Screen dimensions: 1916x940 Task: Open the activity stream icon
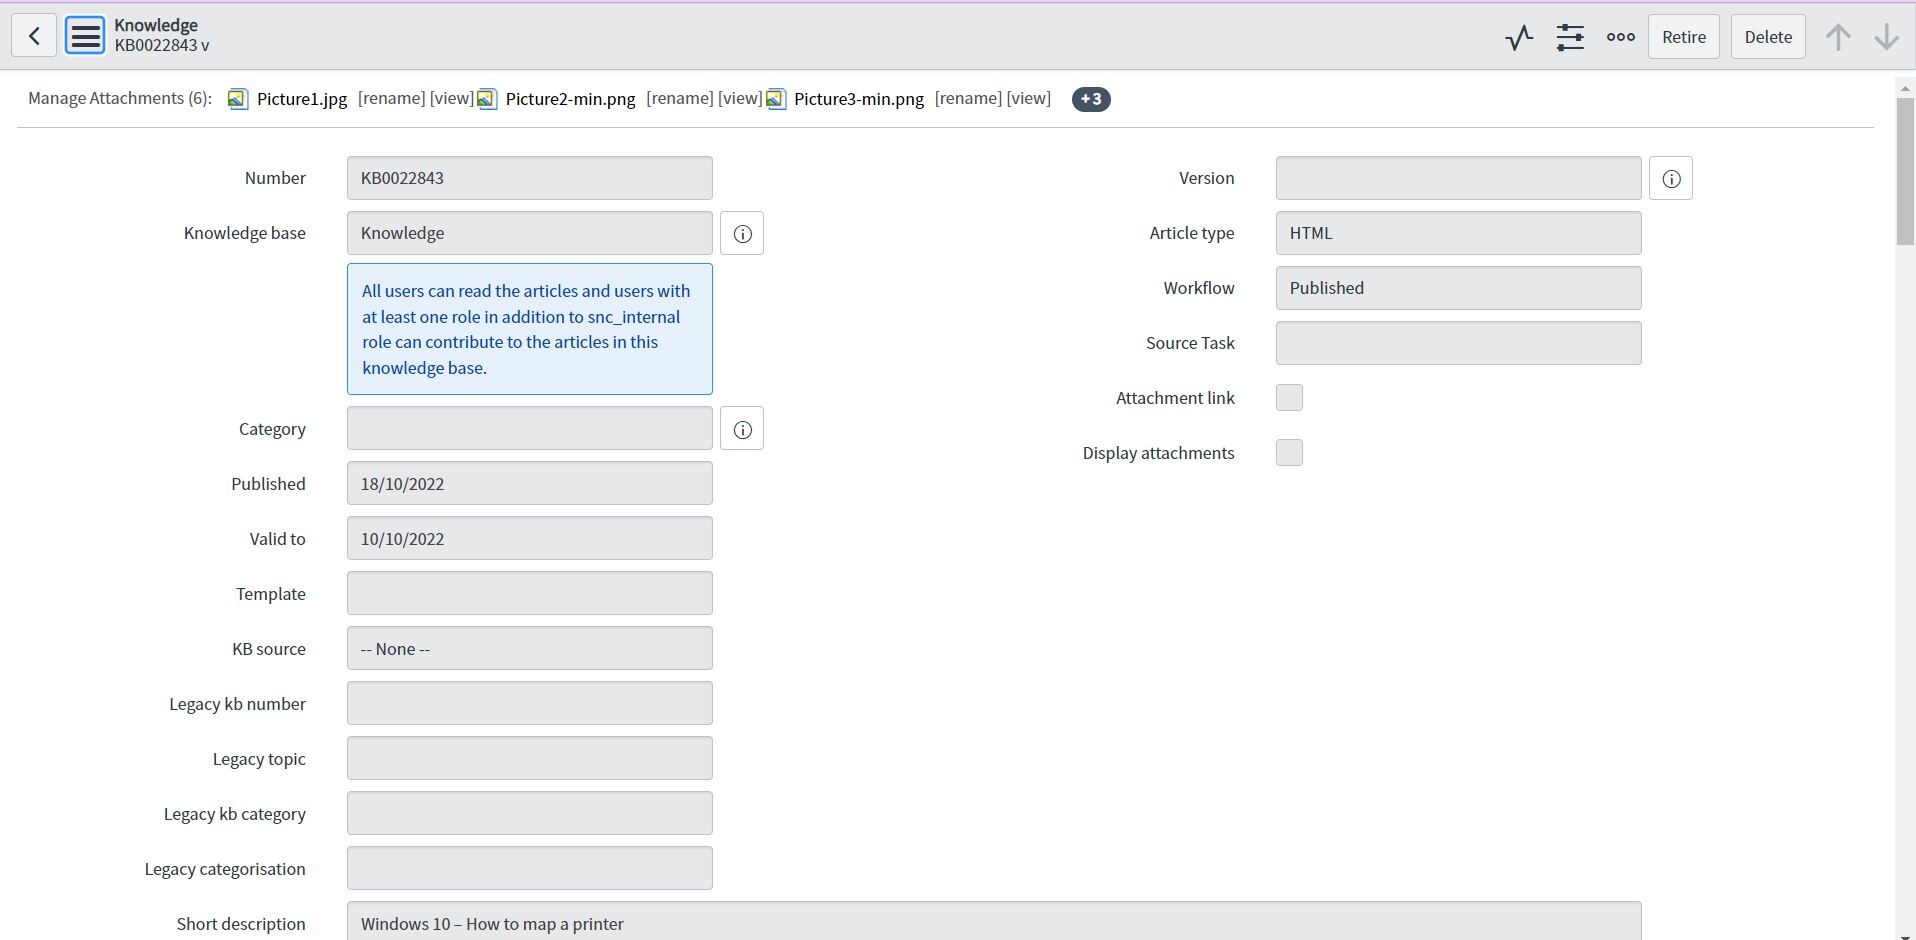coord(1519,38)
